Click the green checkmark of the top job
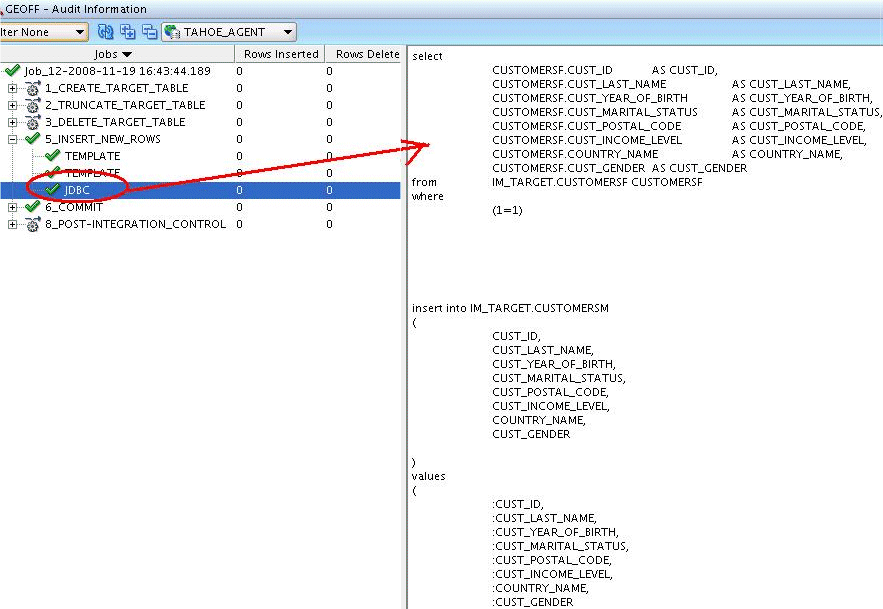Viewport: 883px width, 609px height. (x=12, y=71)
